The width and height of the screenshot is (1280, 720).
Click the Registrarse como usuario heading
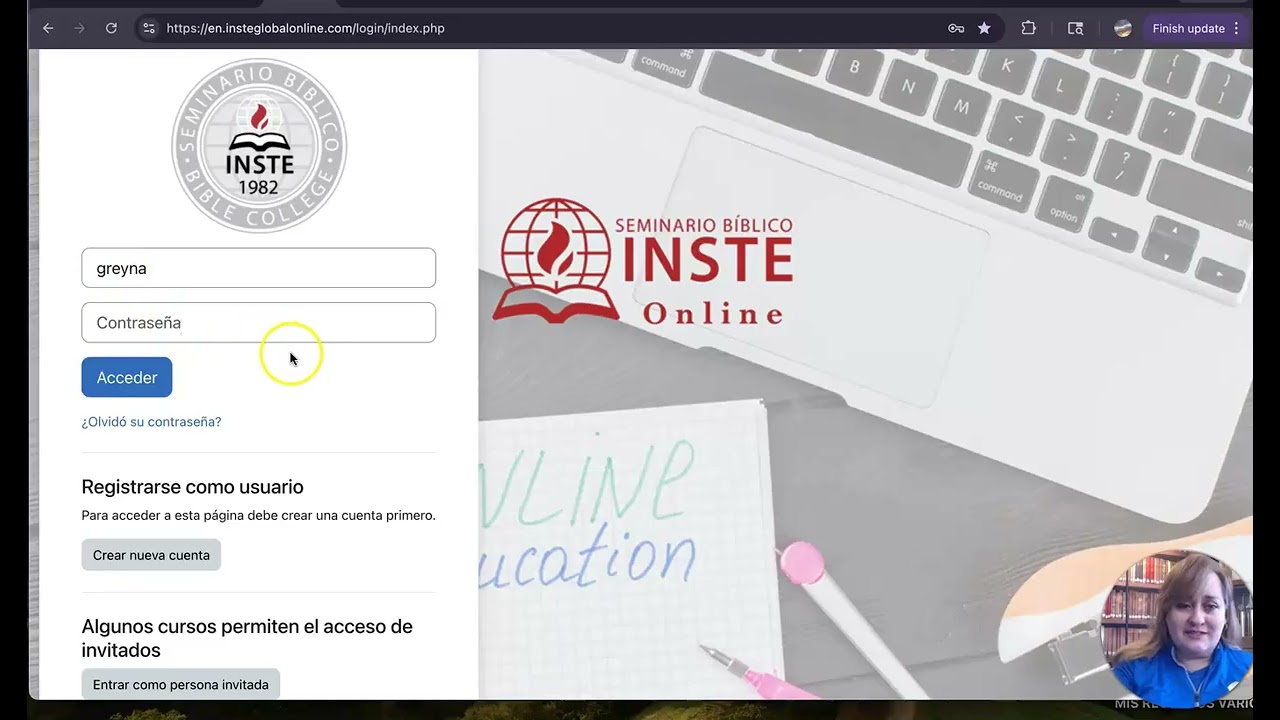(192, 487)
